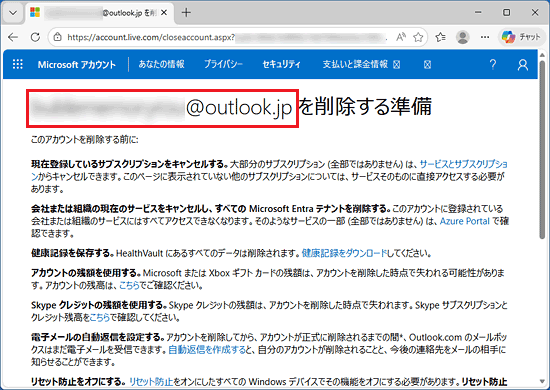Refresh the current page

(35, 37)
